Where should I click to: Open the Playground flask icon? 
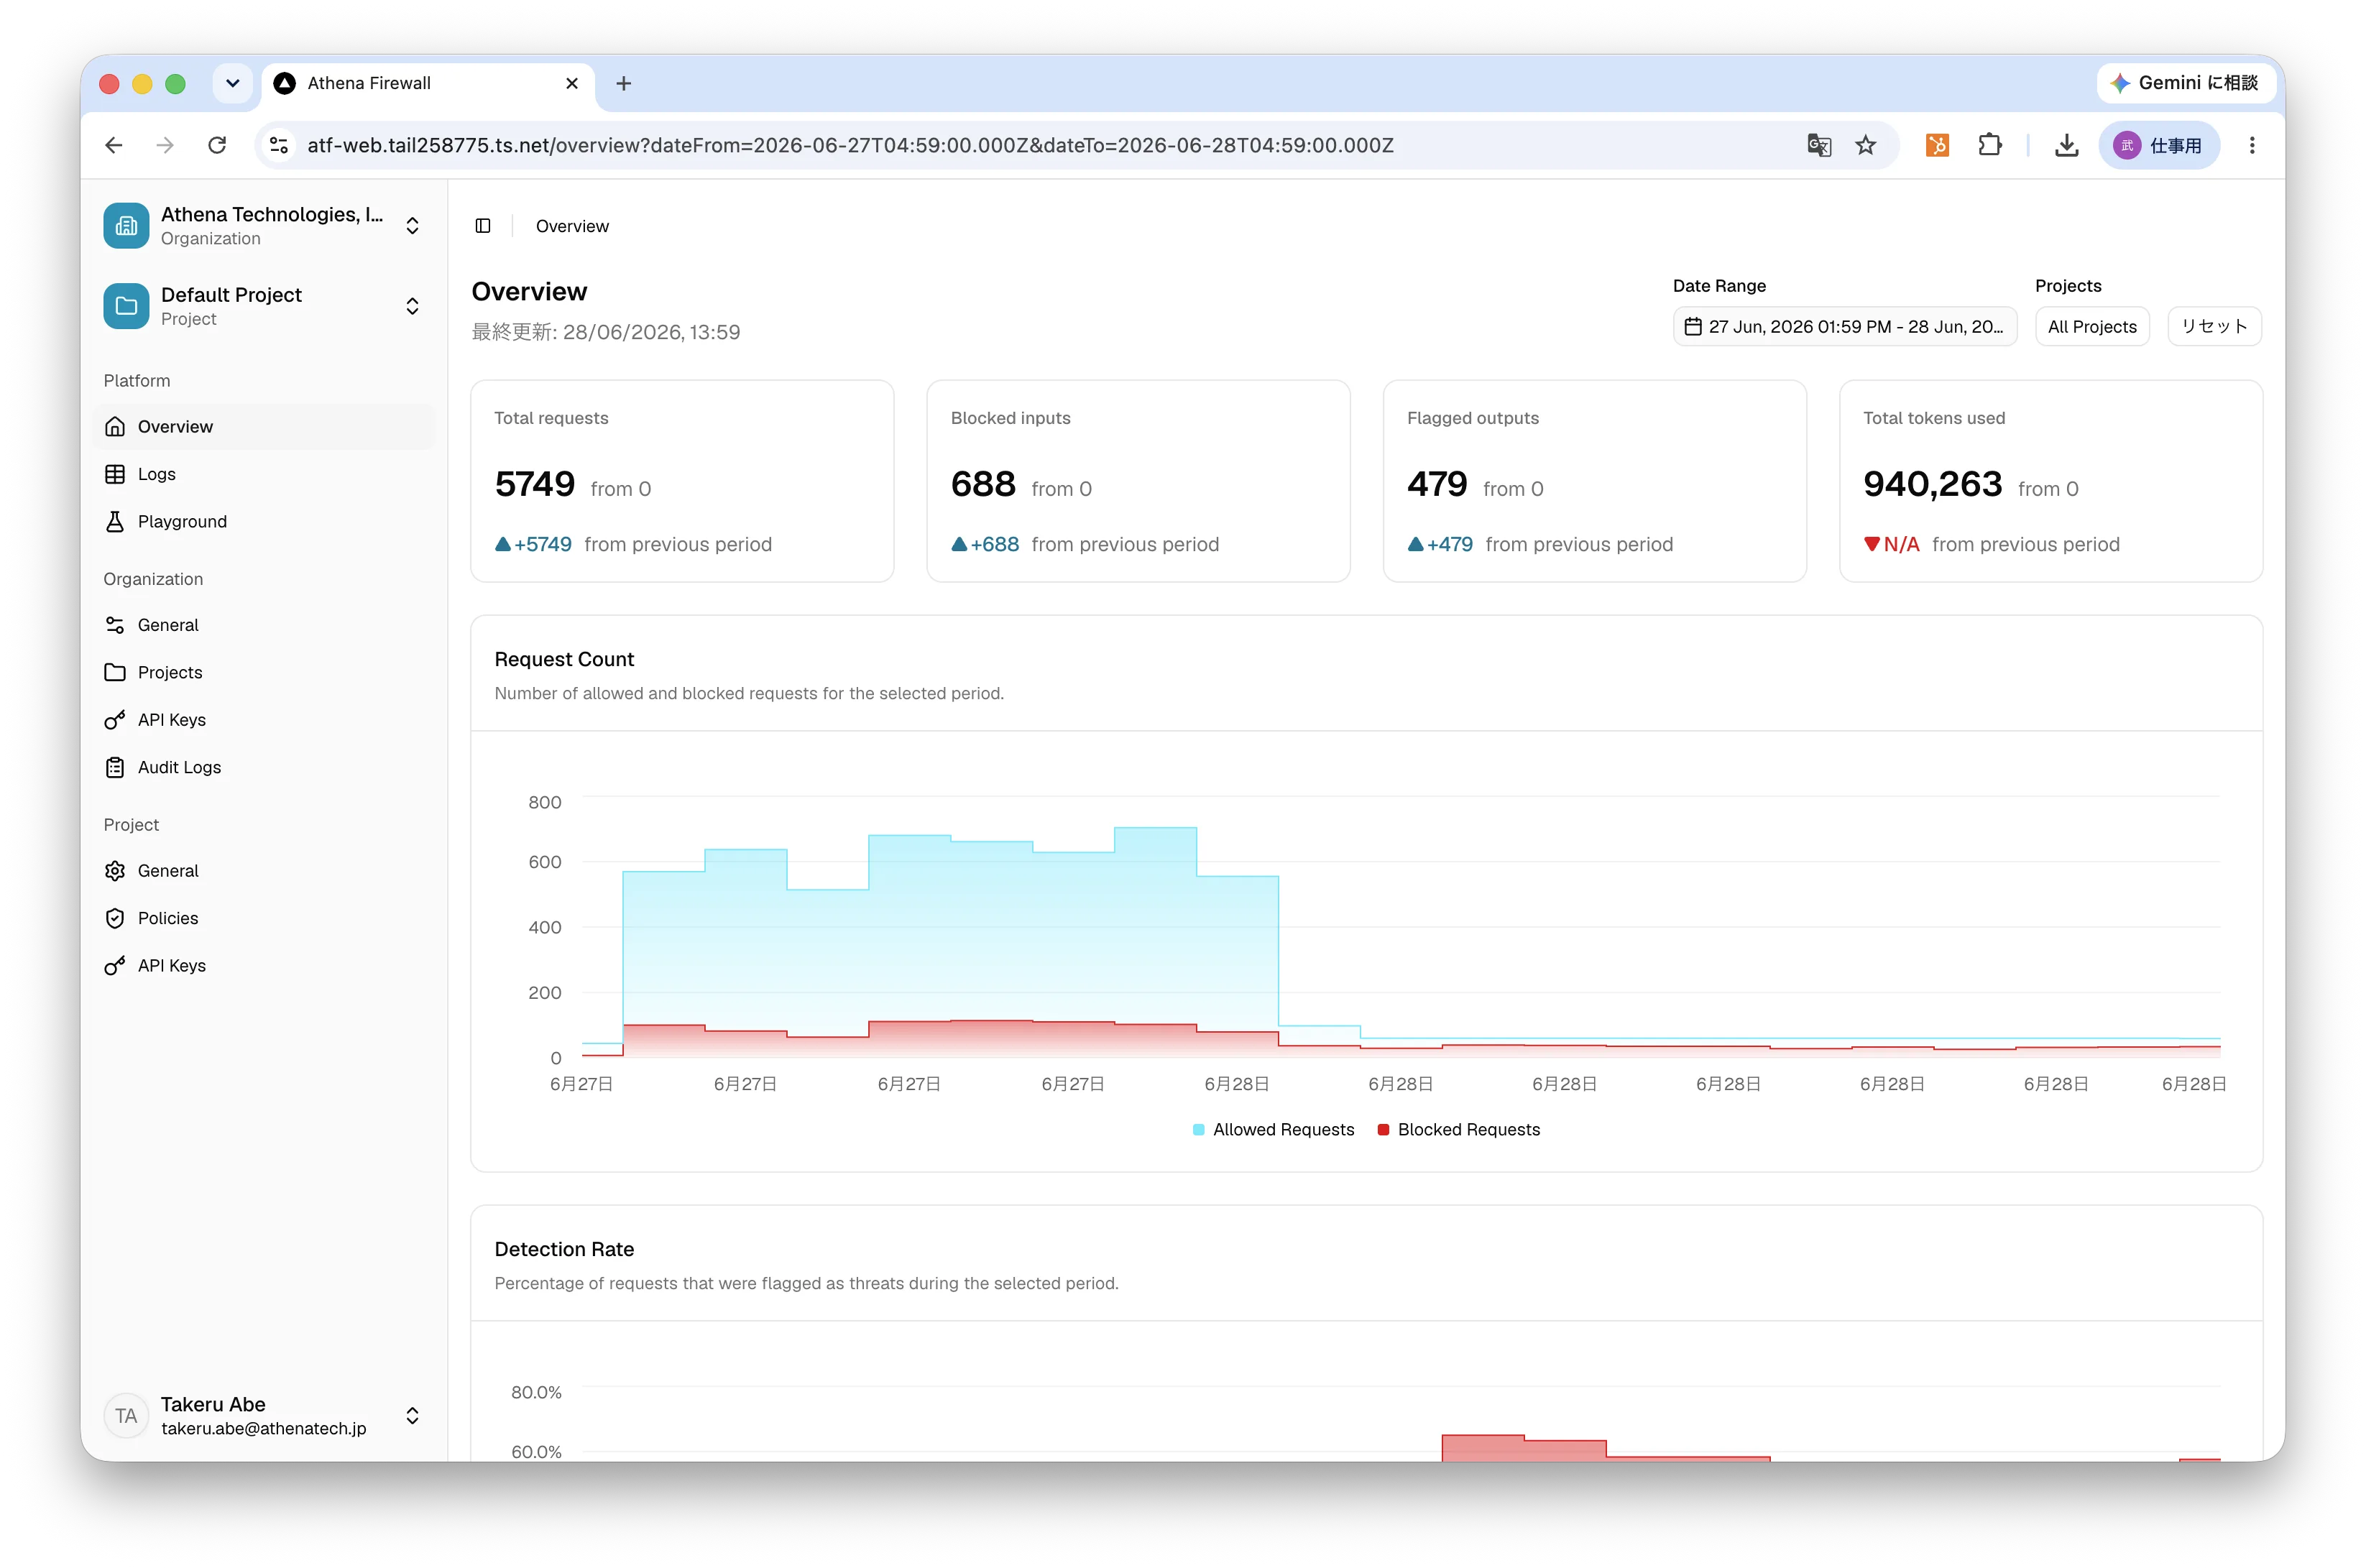pyautogui.click(x=115, y=521)
